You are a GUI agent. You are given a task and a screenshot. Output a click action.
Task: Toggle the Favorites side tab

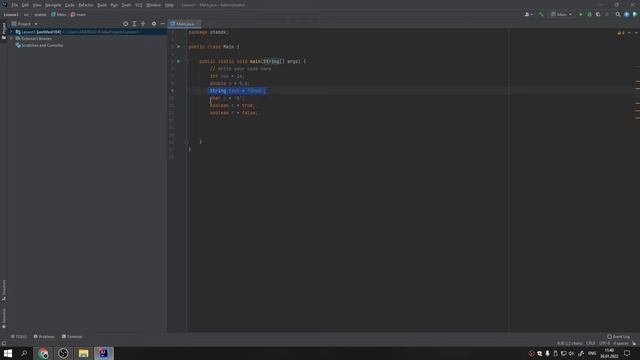tap(4, 318)
